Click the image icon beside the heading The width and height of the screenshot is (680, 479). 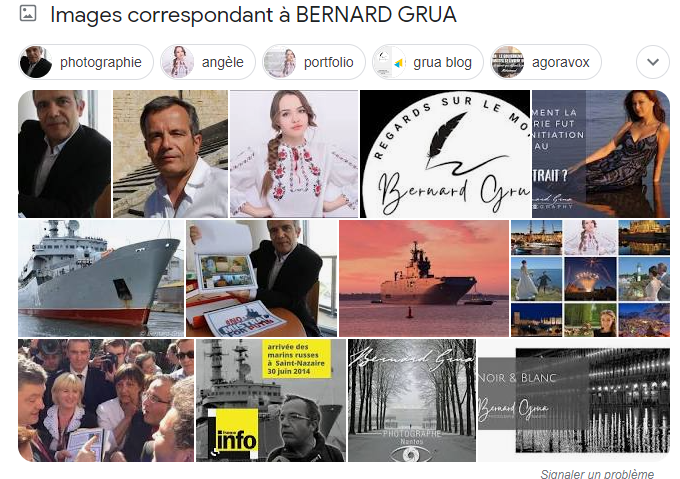tap(28, 13)
